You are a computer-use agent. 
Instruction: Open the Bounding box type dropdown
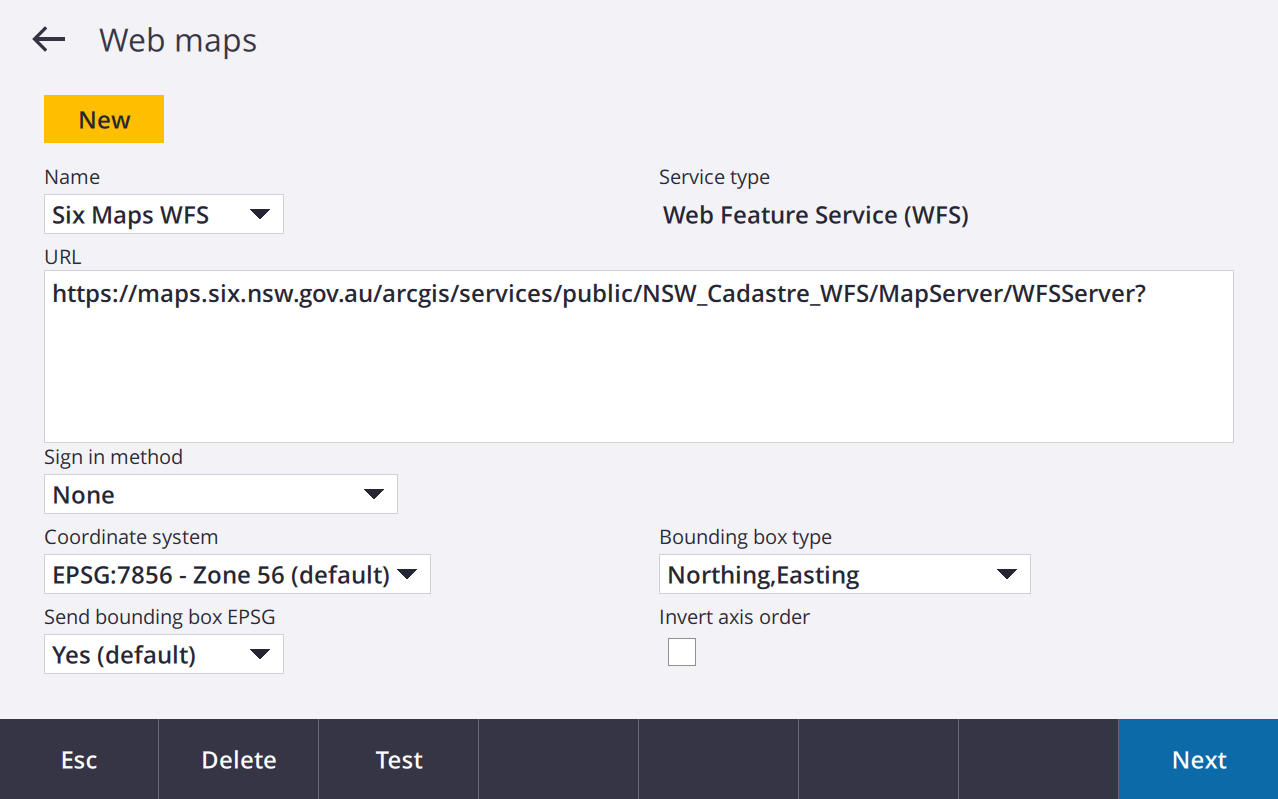pyautogui.click(x=845, y=574)
